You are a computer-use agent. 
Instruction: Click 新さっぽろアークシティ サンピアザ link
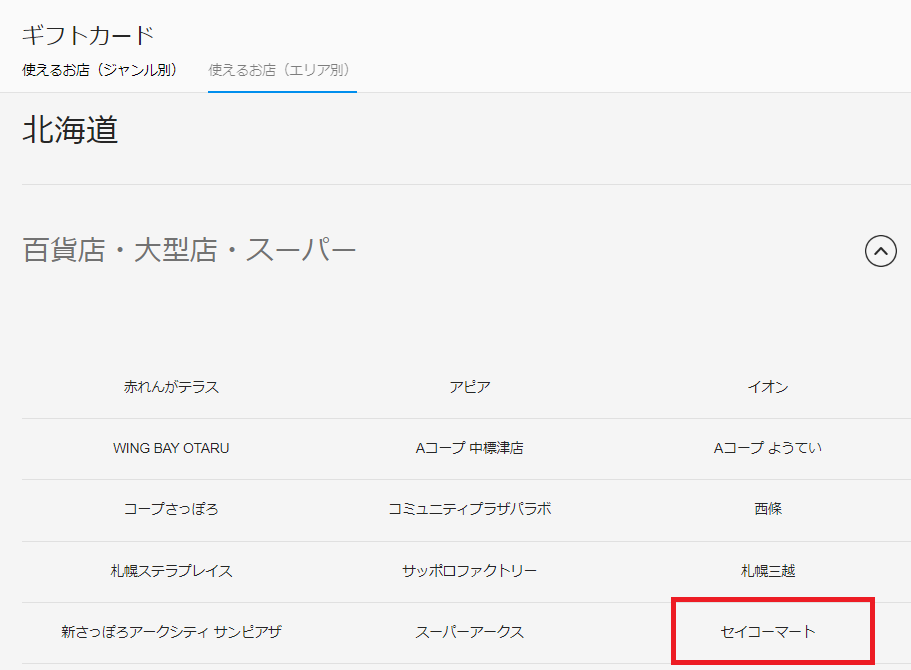(x=171, y=632)
